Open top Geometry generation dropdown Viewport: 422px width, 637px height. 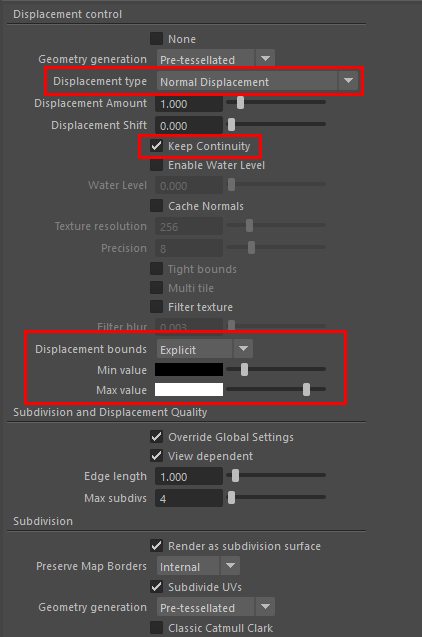pos(216,60)
